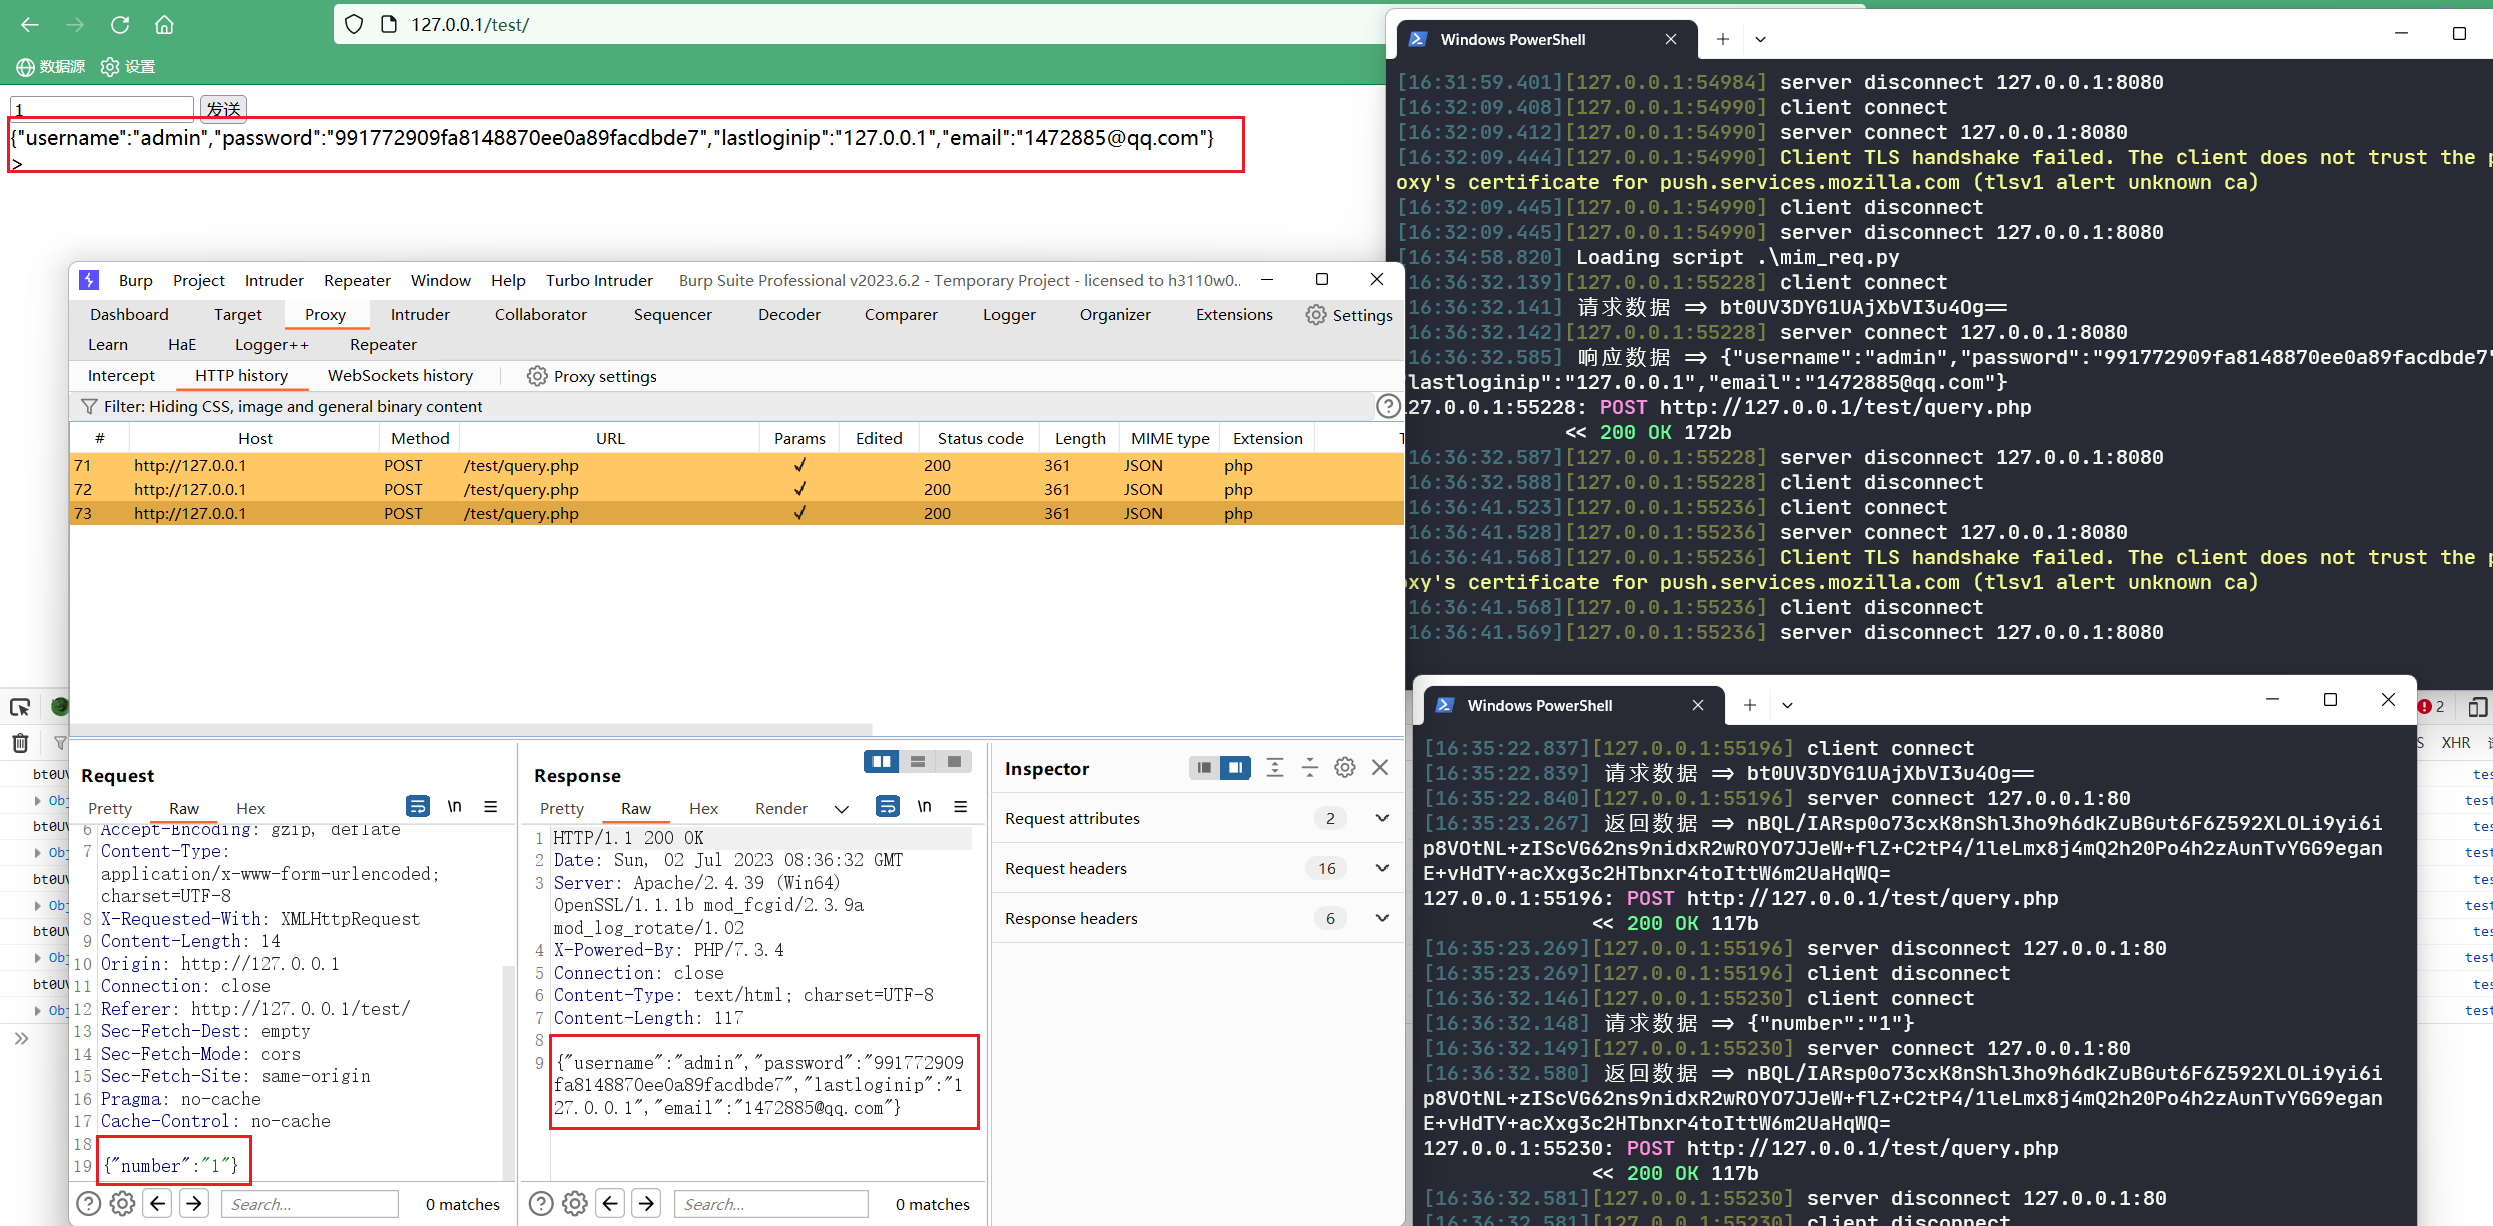2493x1226 pixels.
Task: Expand Response headers section
Action: [1381, 918]
